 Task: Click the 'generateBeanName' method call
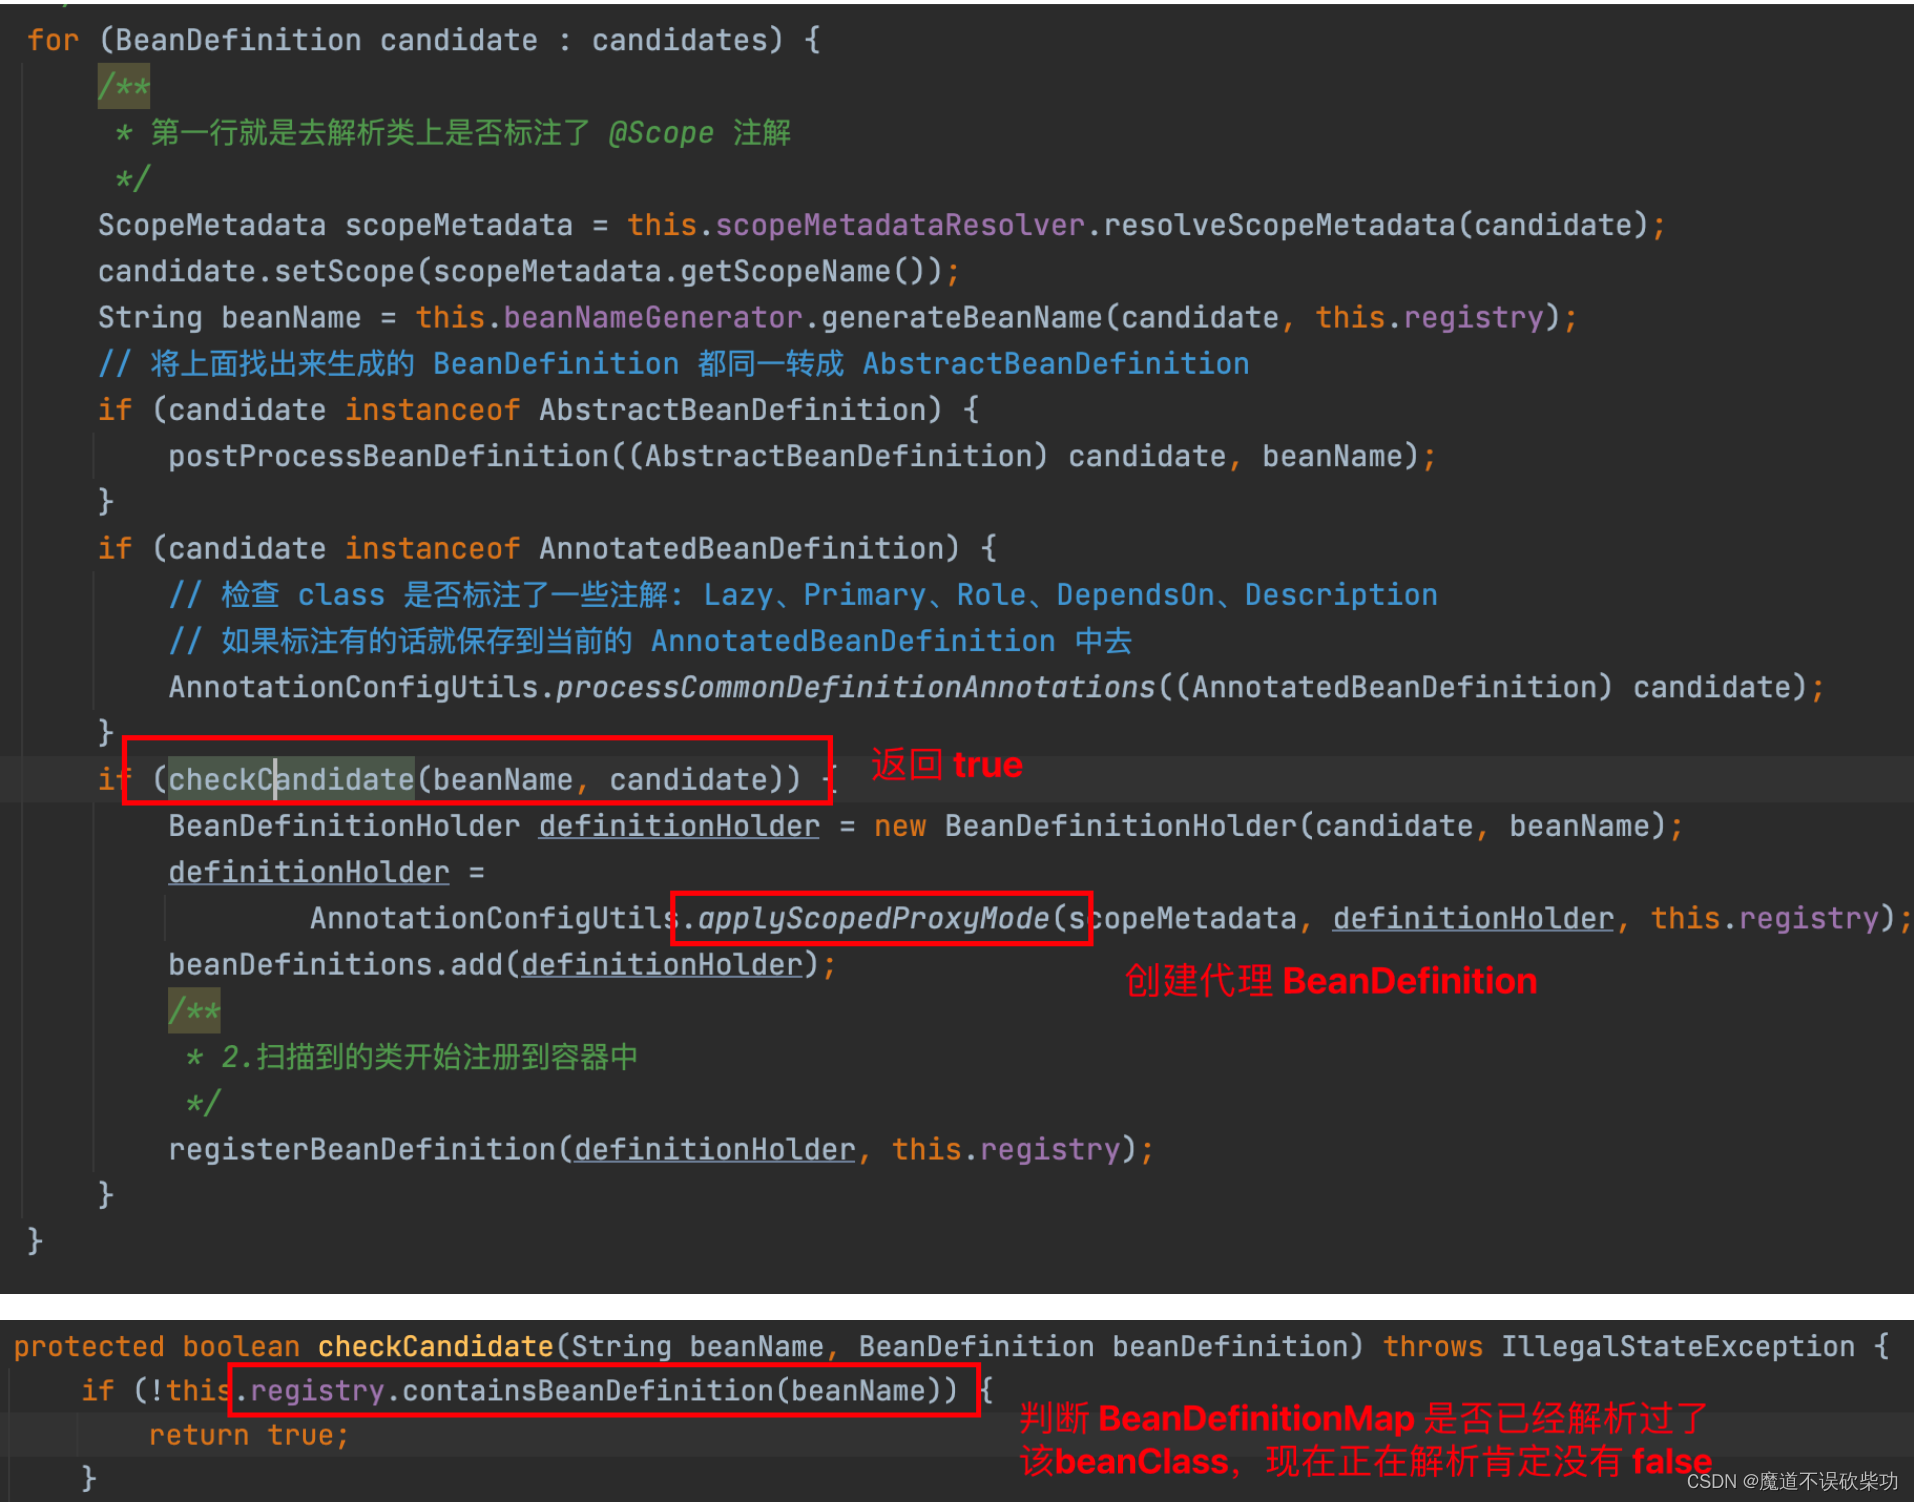962,318
